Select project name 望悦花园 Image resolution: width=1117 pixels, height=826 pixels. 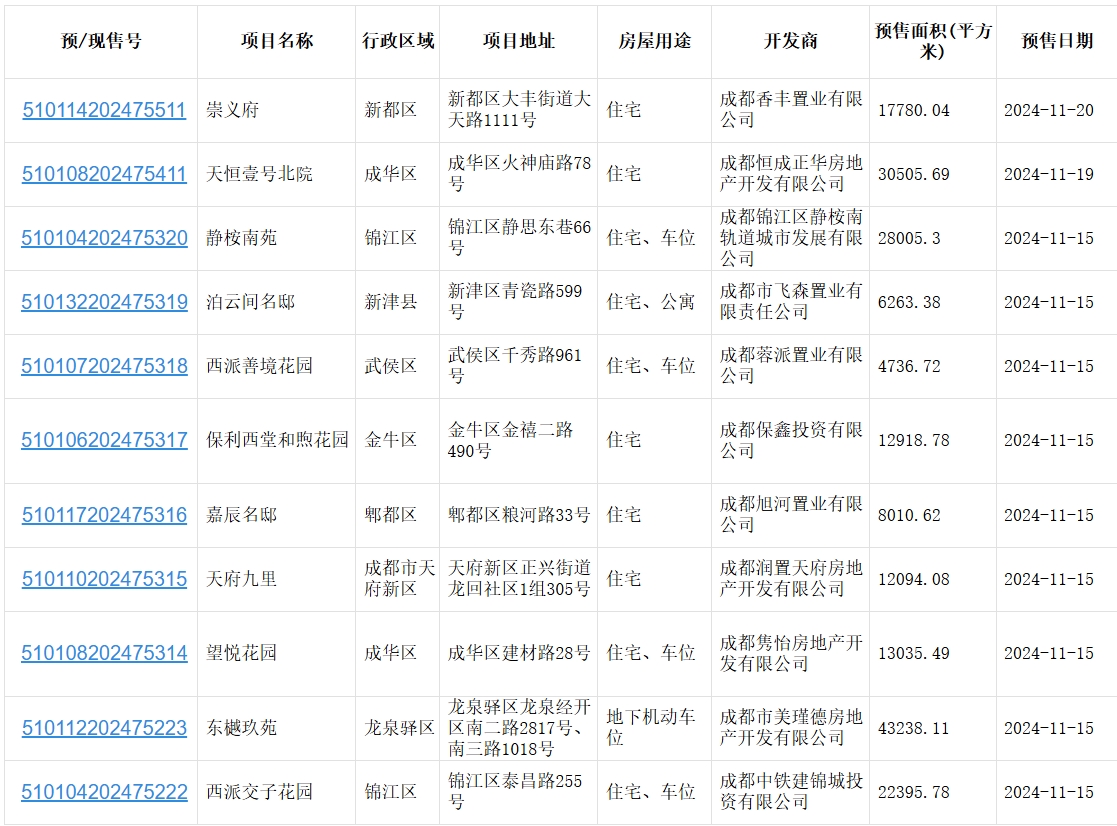coord(241,654)
